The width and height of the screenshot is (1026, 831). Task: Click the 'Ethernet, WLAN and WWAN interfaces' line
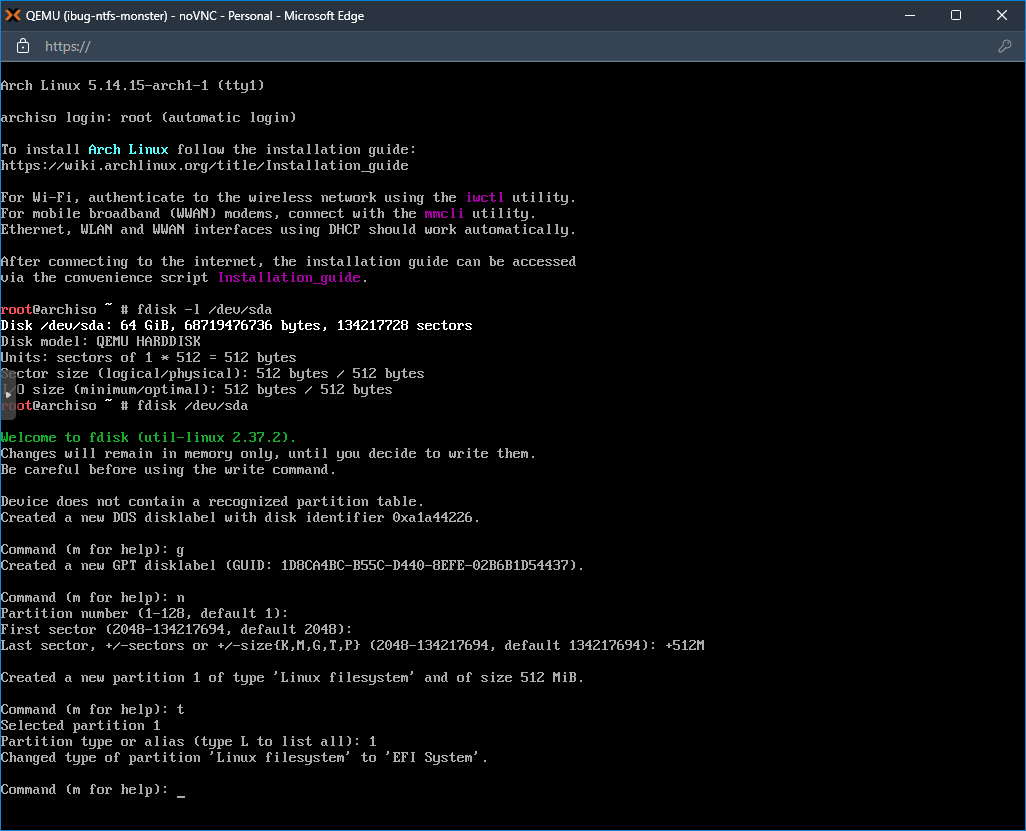[x=289, y=230]
